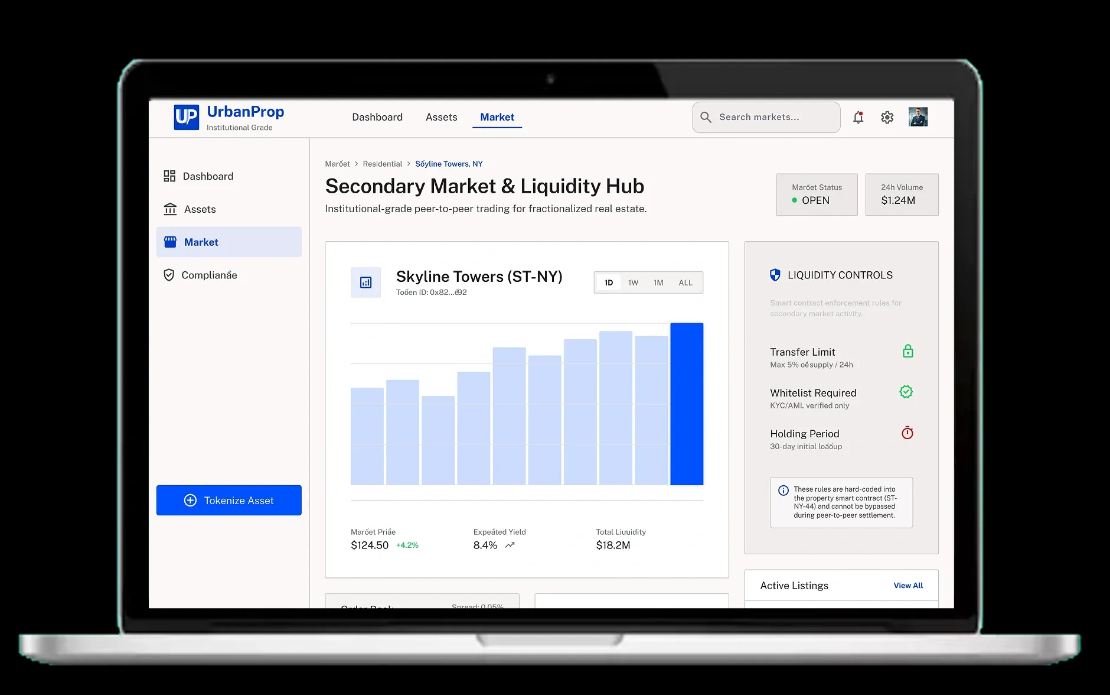The height and width of the screenshot is (695, 1110).
Task: Click the Active Listings heading
Action: 794,585
